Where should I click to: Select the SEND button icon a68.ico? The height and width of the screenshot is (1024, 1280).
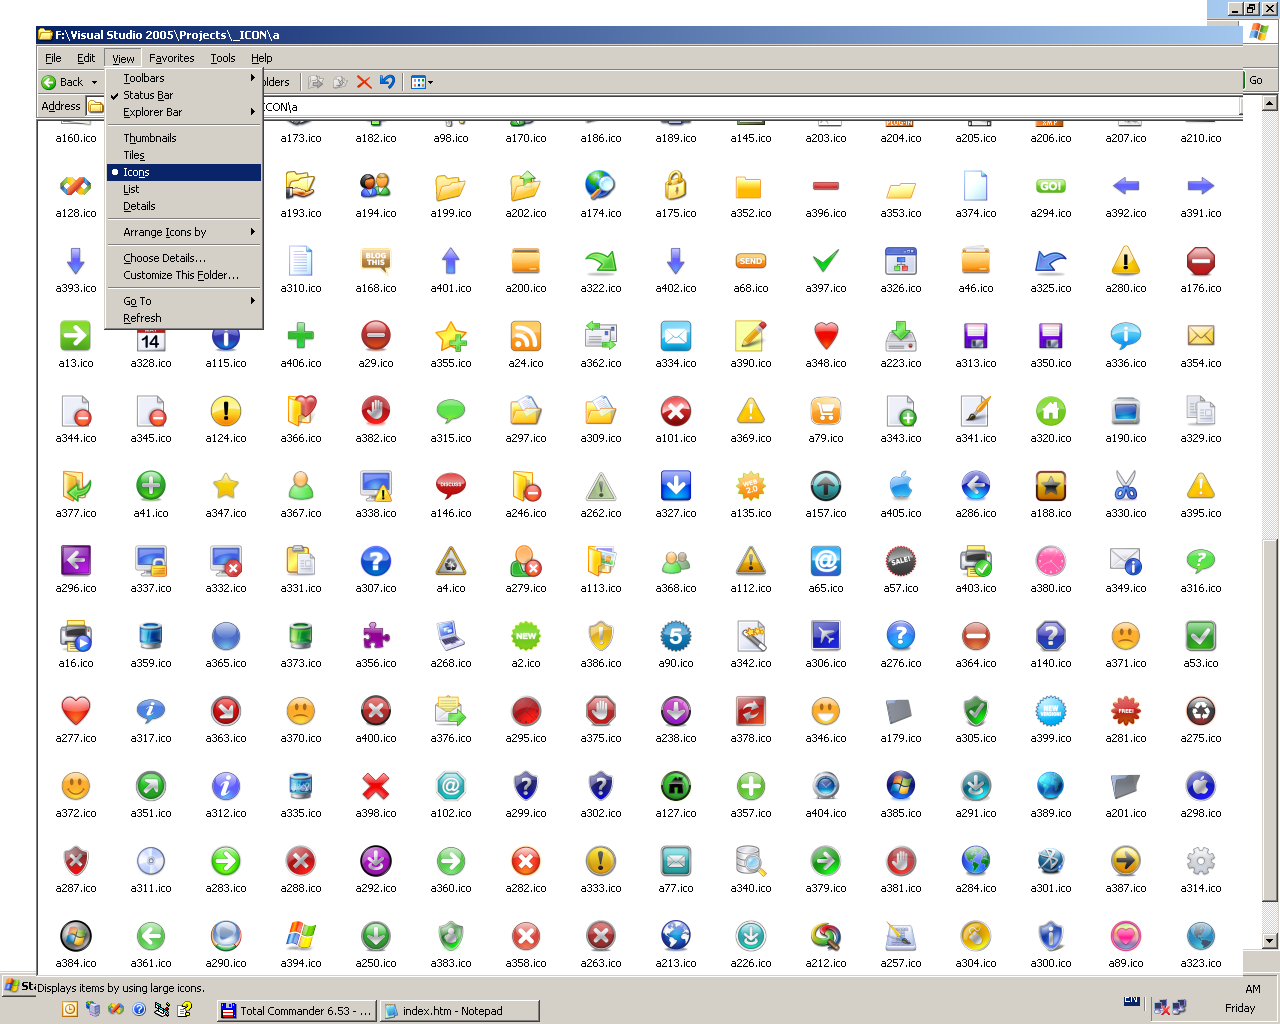coord(751,260)
